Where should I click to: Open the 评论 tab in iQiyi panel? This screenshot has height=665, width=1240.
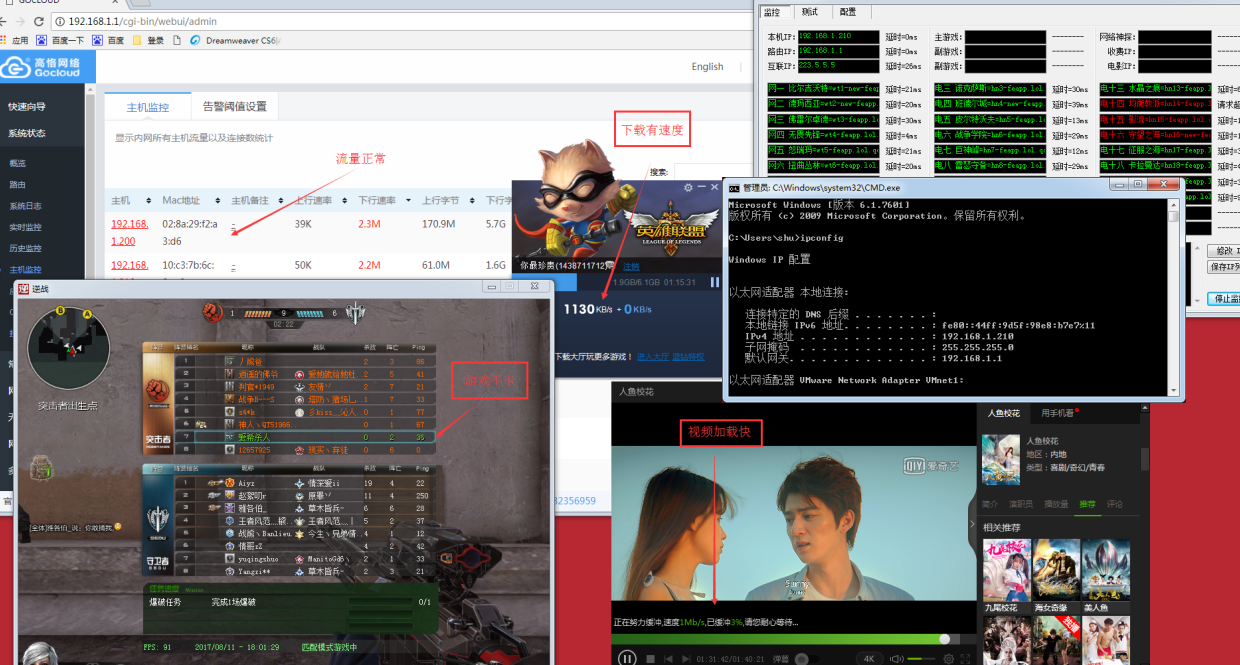1116,503
